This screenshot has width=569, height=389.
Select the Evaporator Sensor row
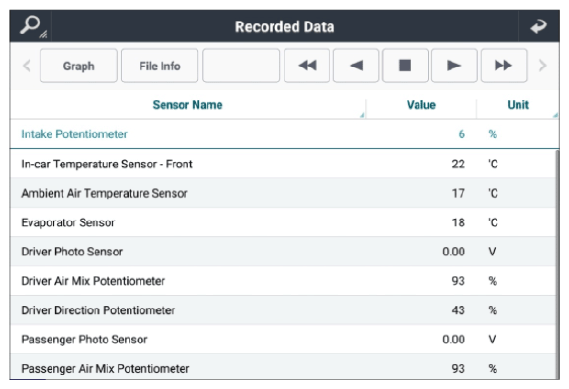(283, 222)
